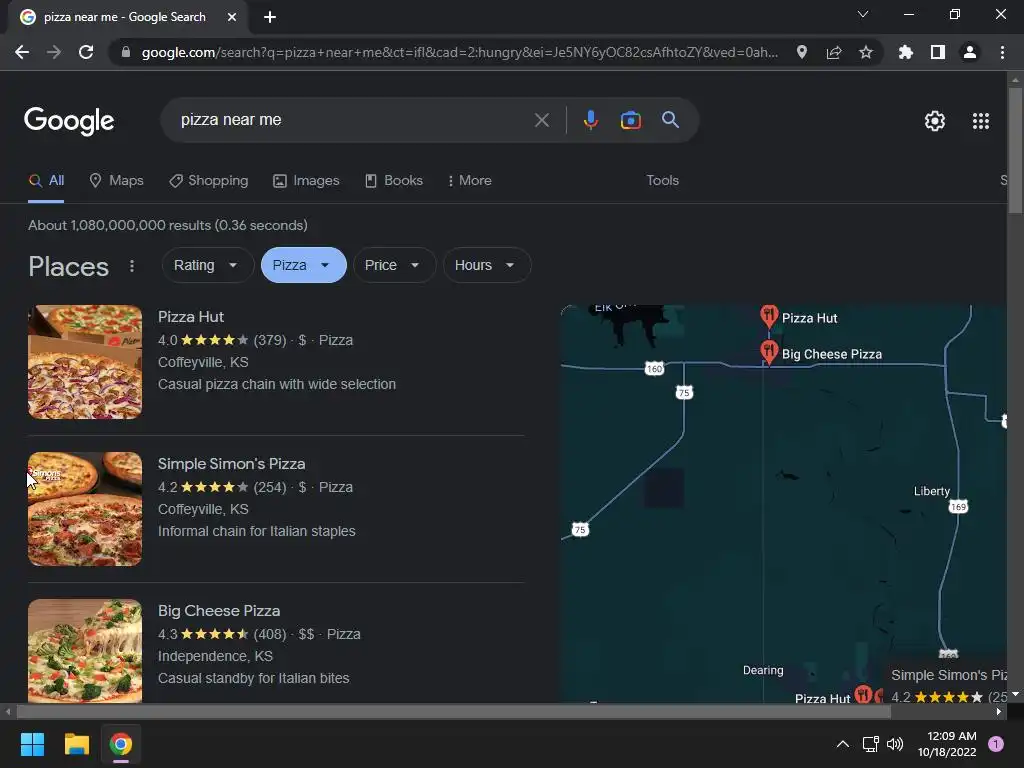
Task: Click Pizza Hut map pin at top
Action: [x=769, y=316]
